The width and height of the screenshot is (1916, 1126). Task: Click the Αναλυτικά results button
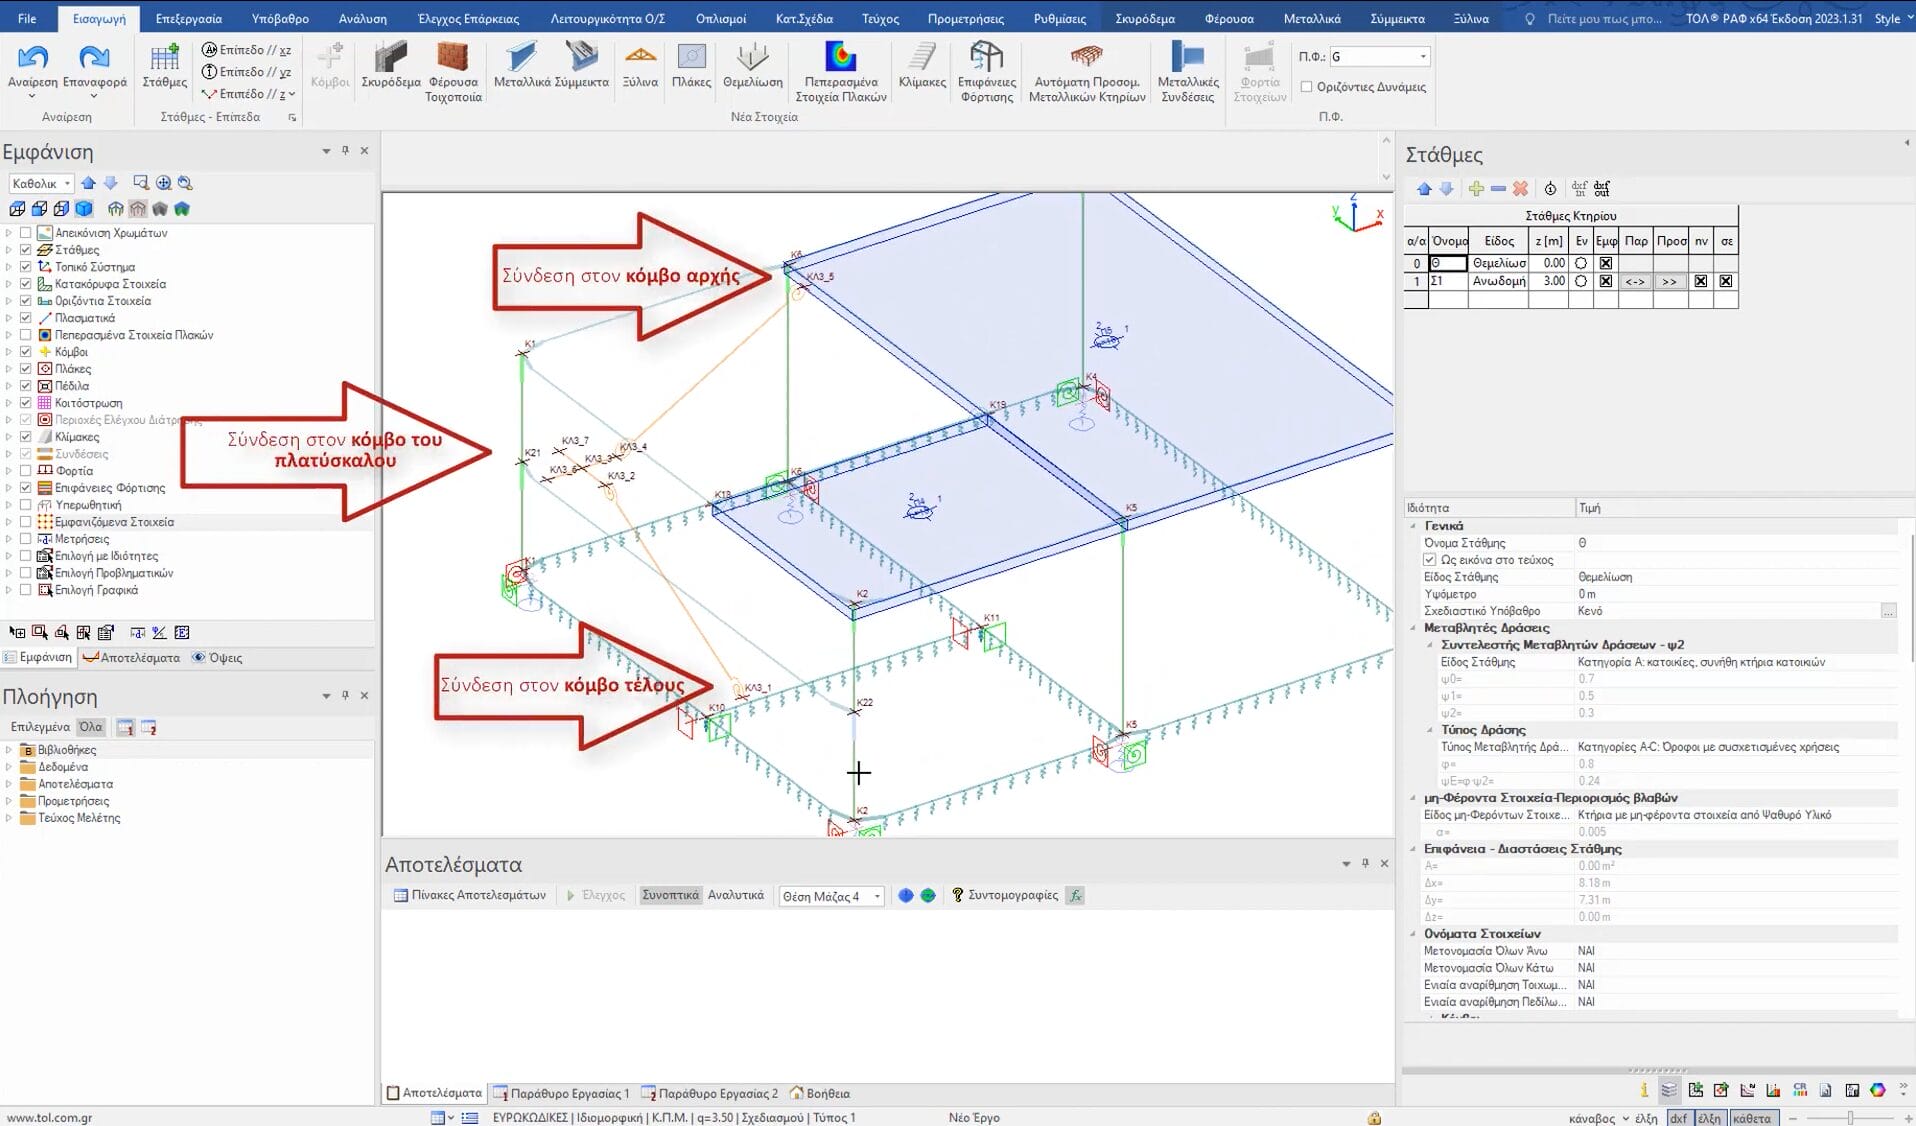pos(735,895)
